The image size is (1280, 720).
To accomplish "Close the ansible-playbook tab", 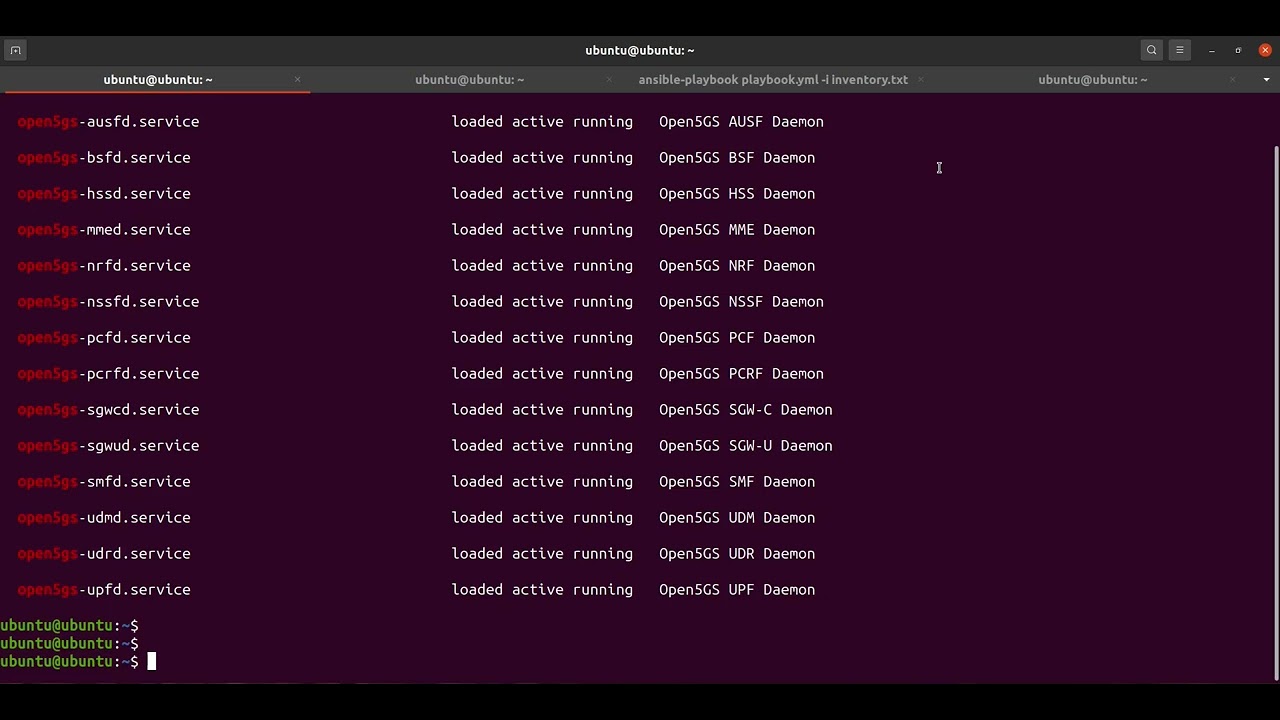I will pyautogui.click(x=920, y=79).
